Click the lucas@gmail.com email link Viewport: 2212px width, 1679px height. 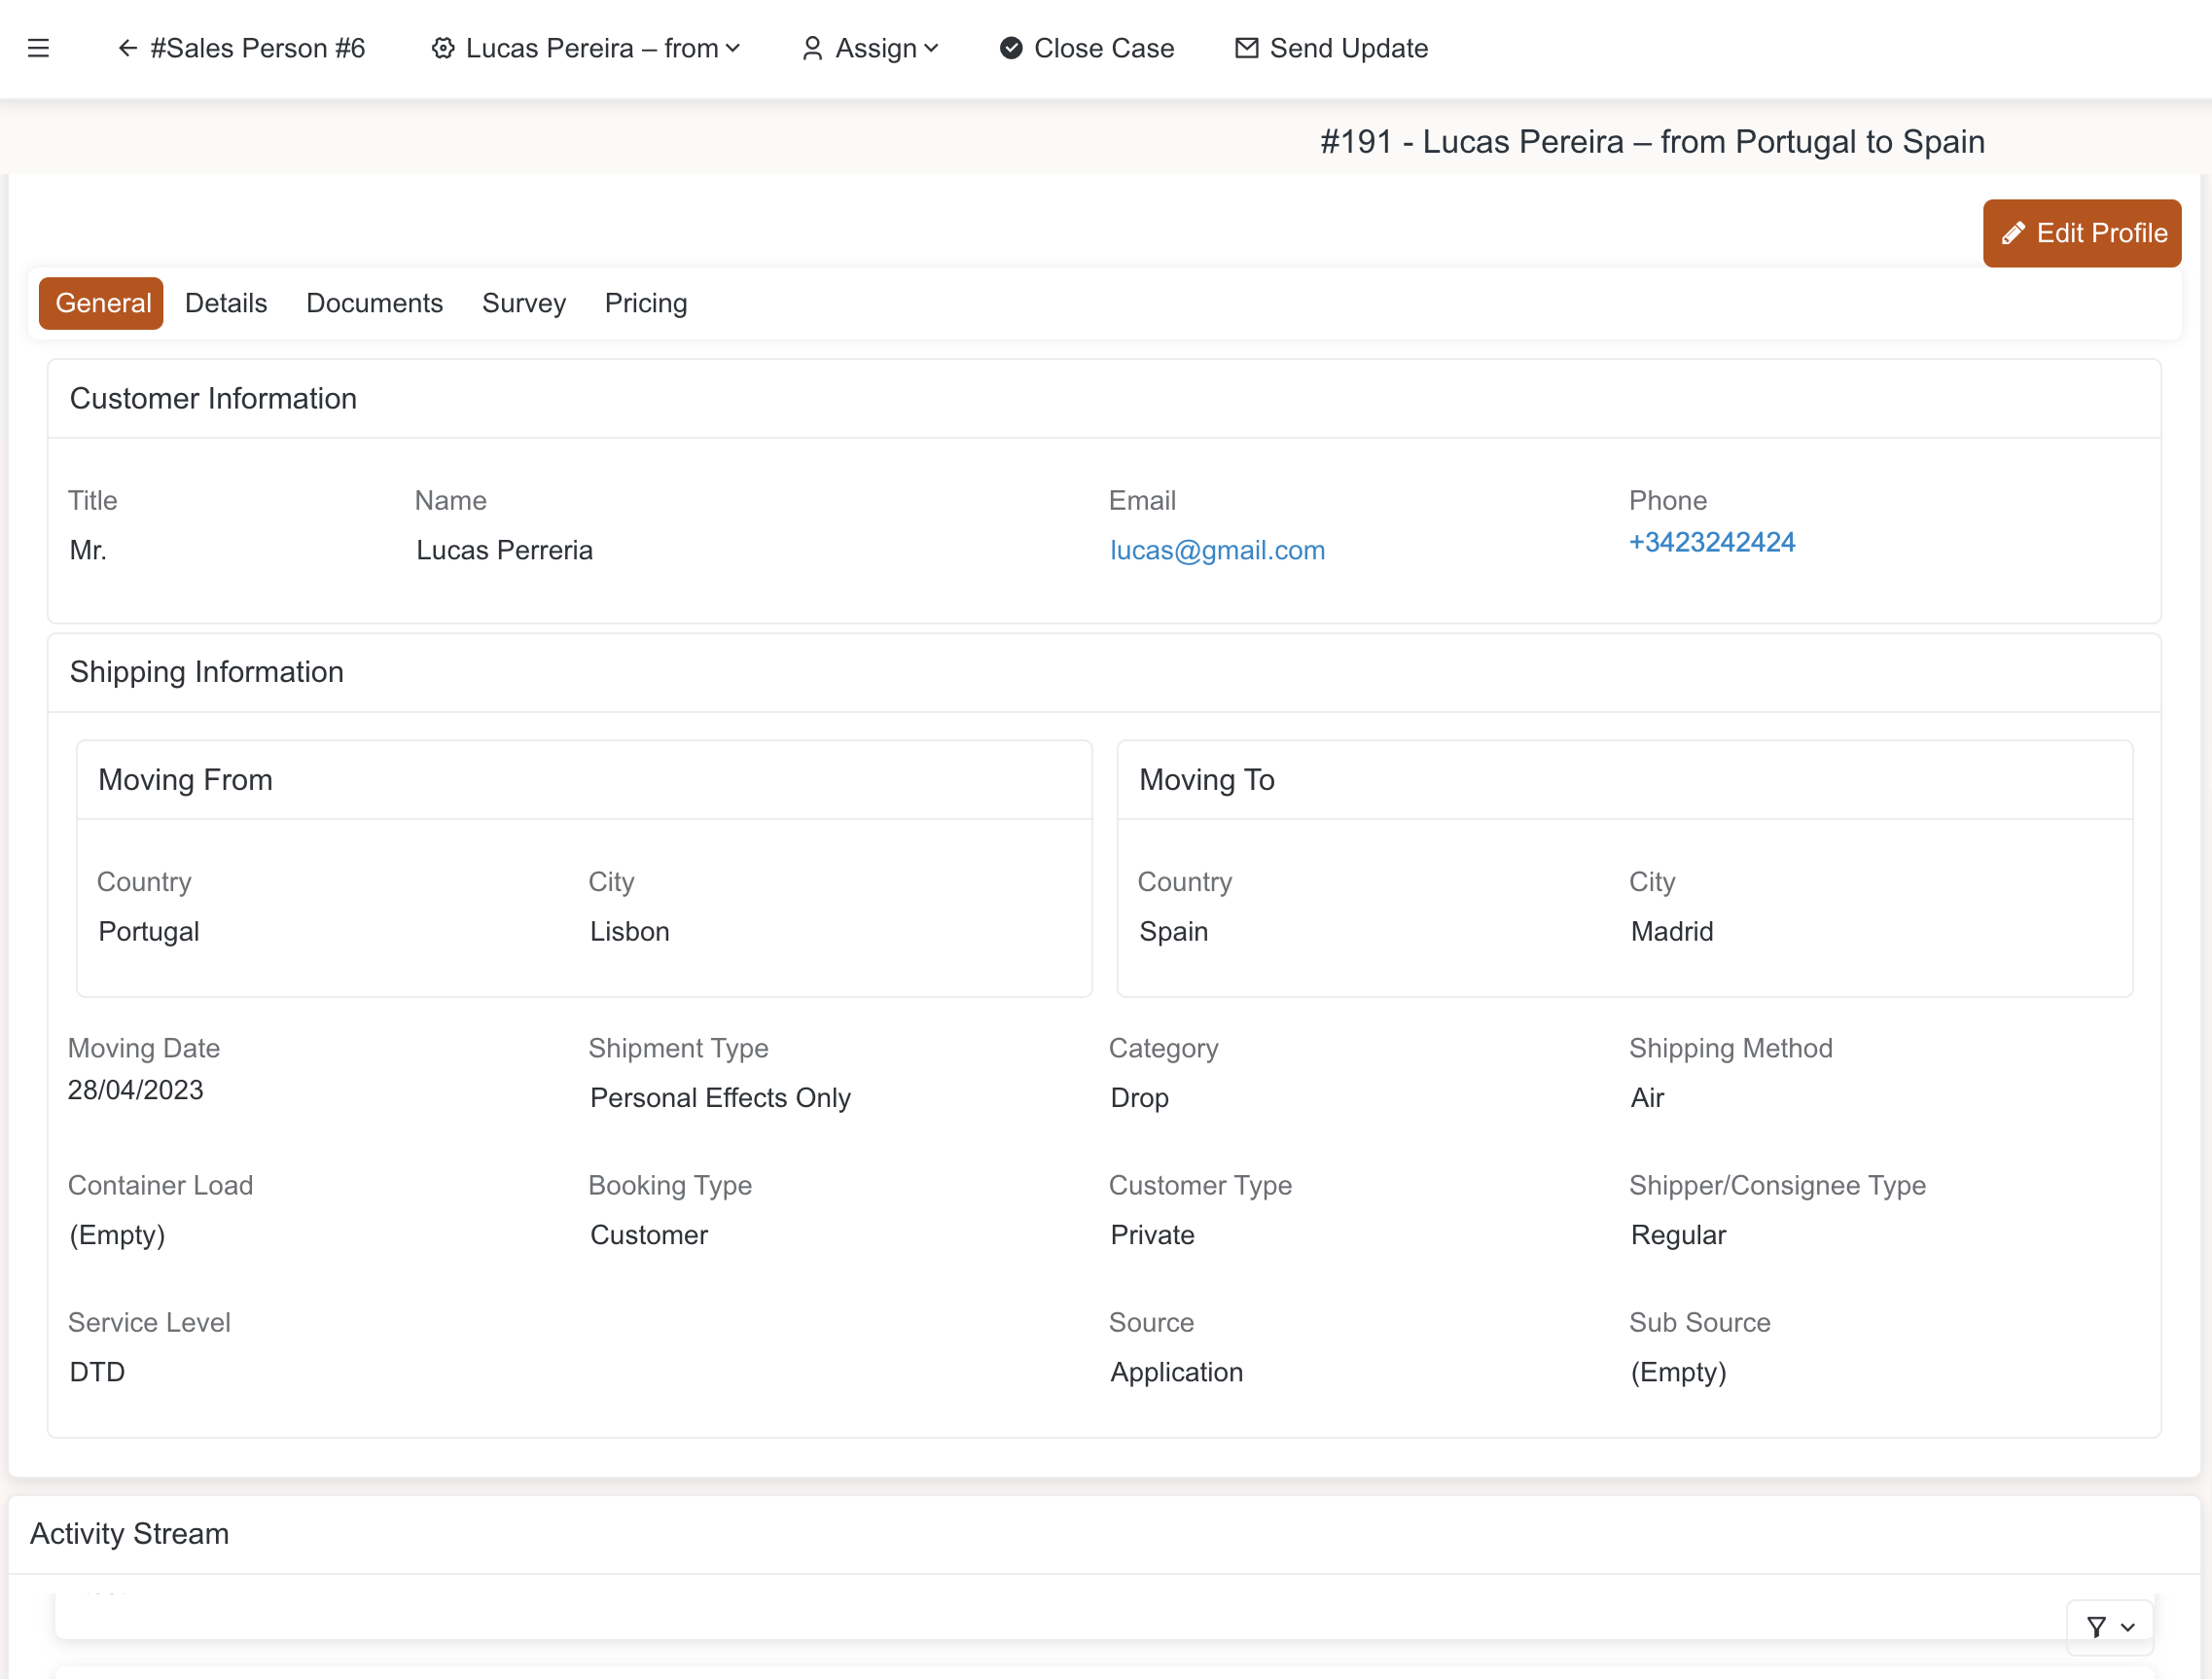click(1217, 550)
